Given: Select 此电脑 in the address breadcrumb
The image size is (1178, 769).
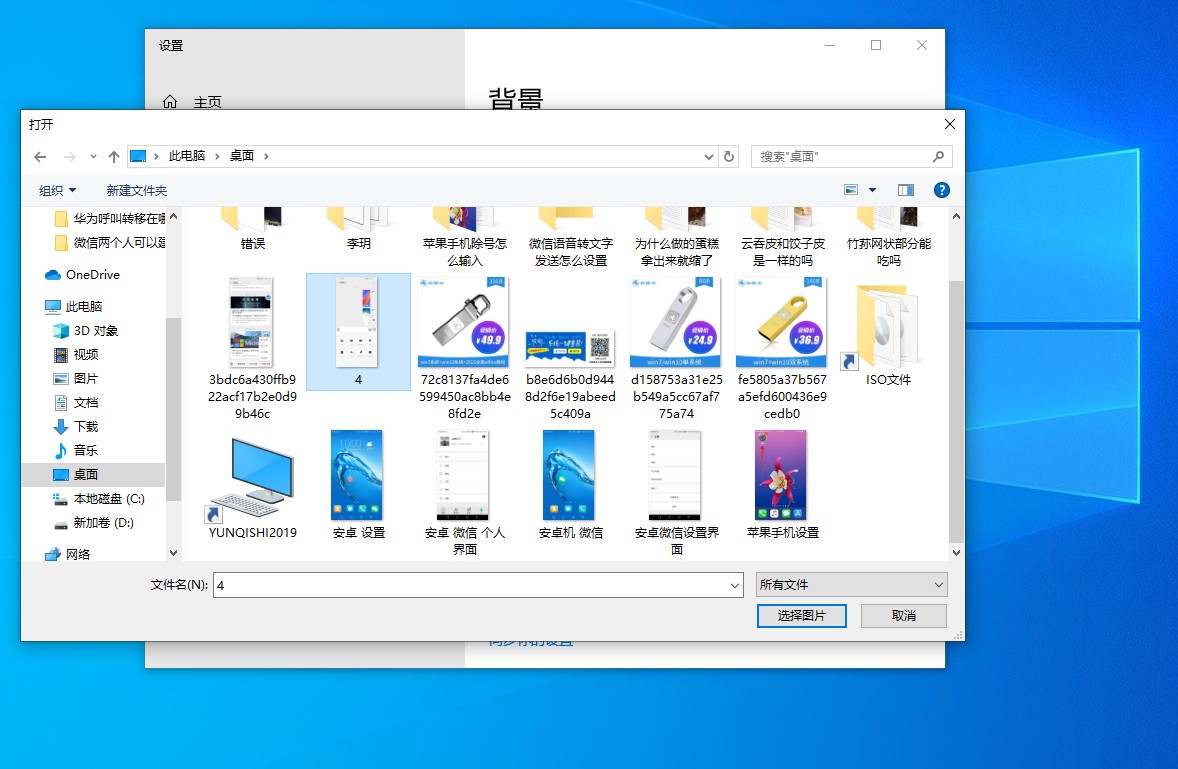Looking at the screenshot, I should click(186, 155).
